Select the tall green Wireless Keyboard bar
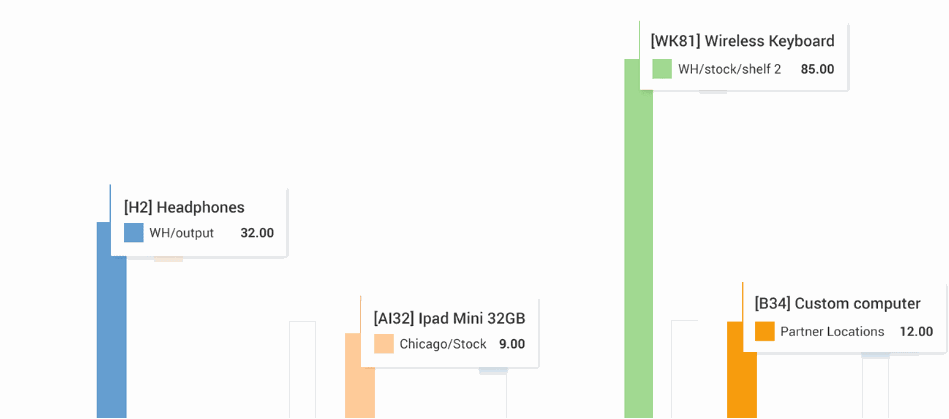949x419 pixels. tap(638, 250)
